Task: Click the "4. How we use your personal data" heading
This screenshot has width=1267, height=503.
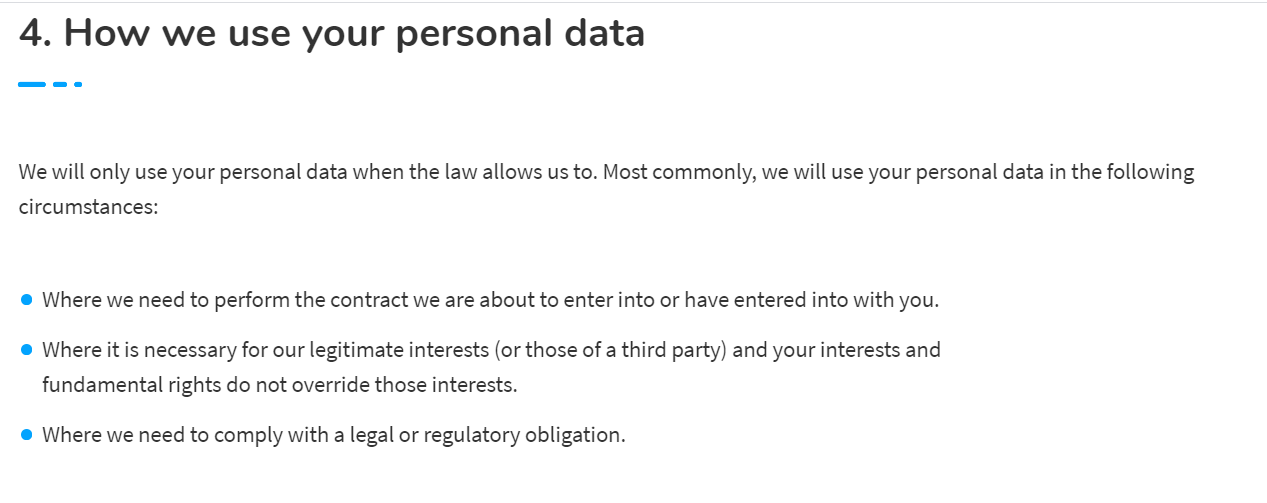Action: tap(331, 33)
